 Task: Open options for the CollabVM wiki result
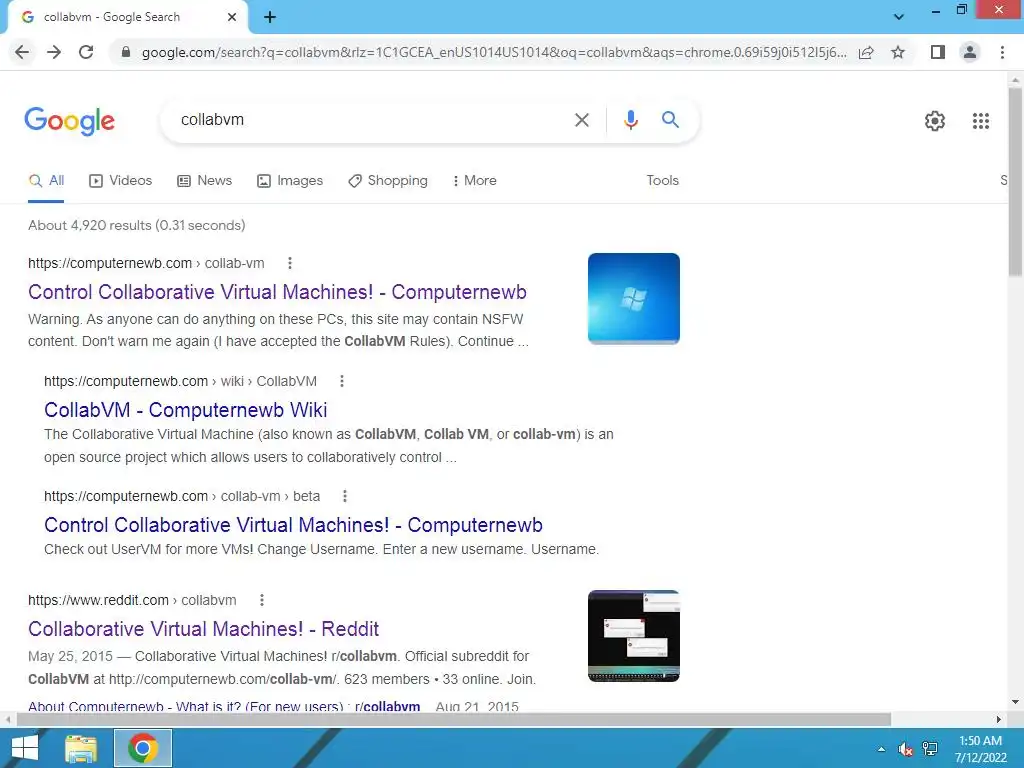[342, 381]
